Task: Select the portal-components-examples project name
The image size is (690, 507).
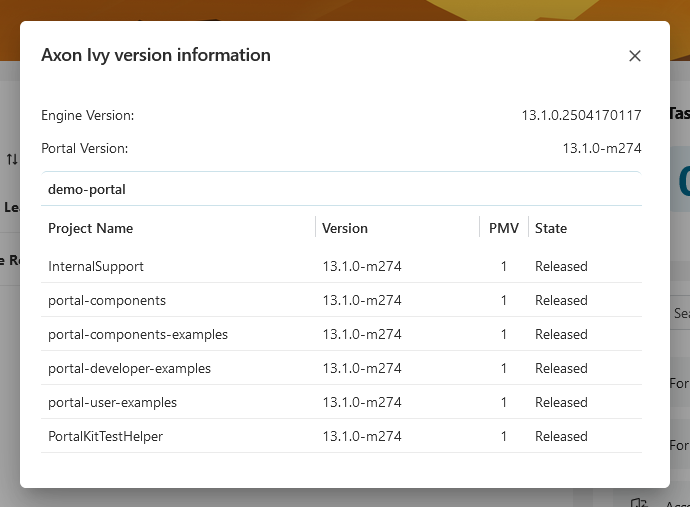Action: click(138, 334)
